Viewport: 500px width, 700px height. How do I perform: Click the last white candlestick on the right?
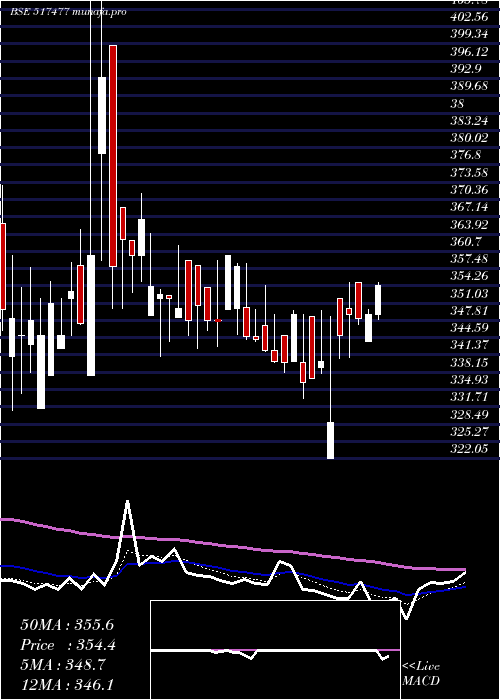(378, 300)
